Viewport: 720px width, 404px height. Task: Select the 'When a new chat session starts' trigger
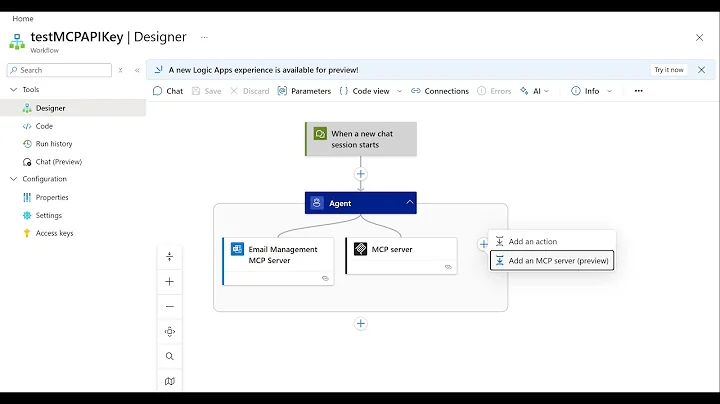pos(361,139)
